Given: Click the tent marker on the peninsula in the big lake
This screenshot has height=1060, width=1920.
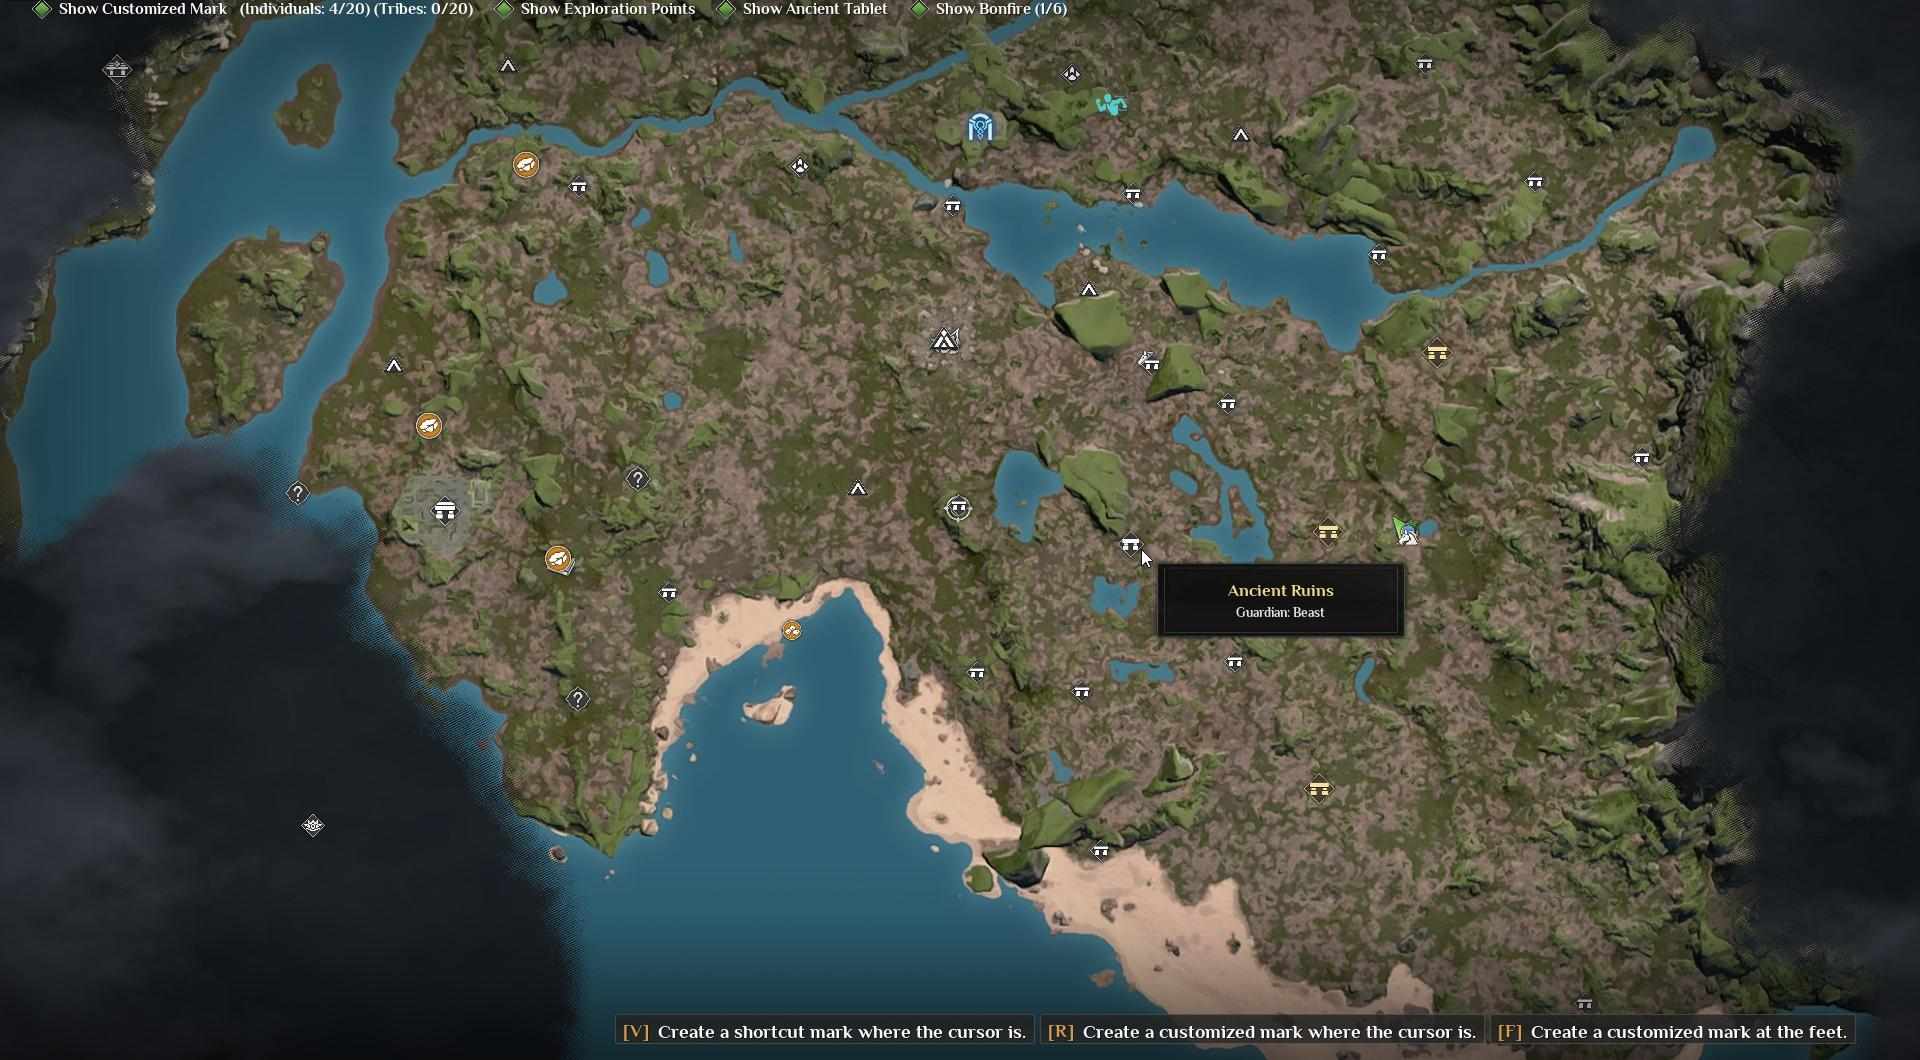Looking at the screenshot, I should click(1089, 290).
